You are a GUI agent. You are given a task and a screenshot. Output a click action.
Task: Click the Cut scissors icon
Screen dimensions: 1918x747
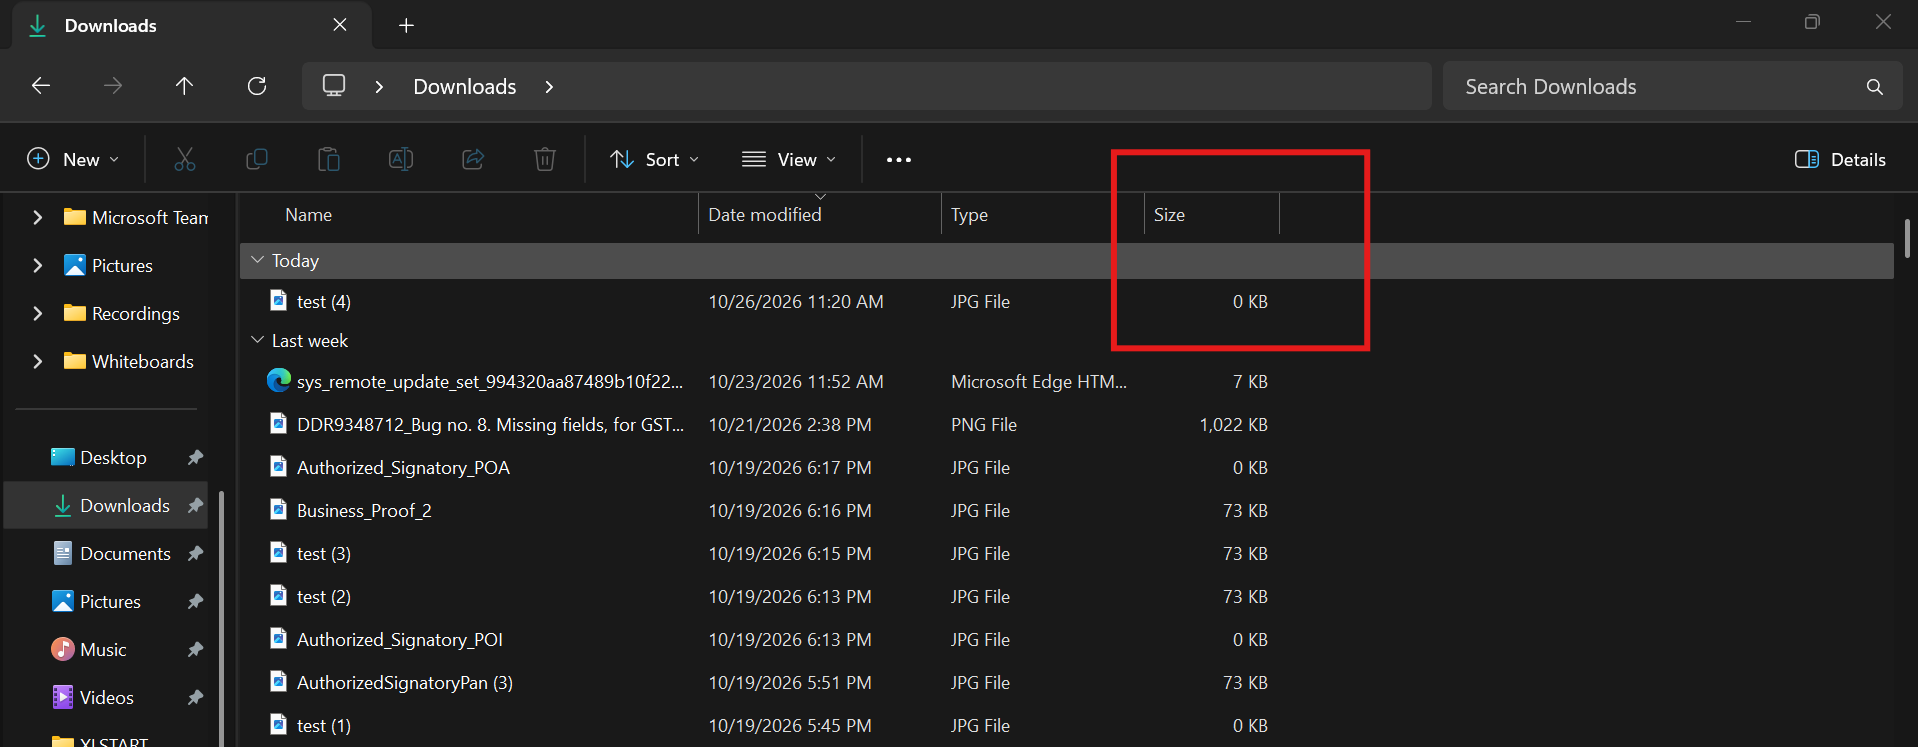185,159
